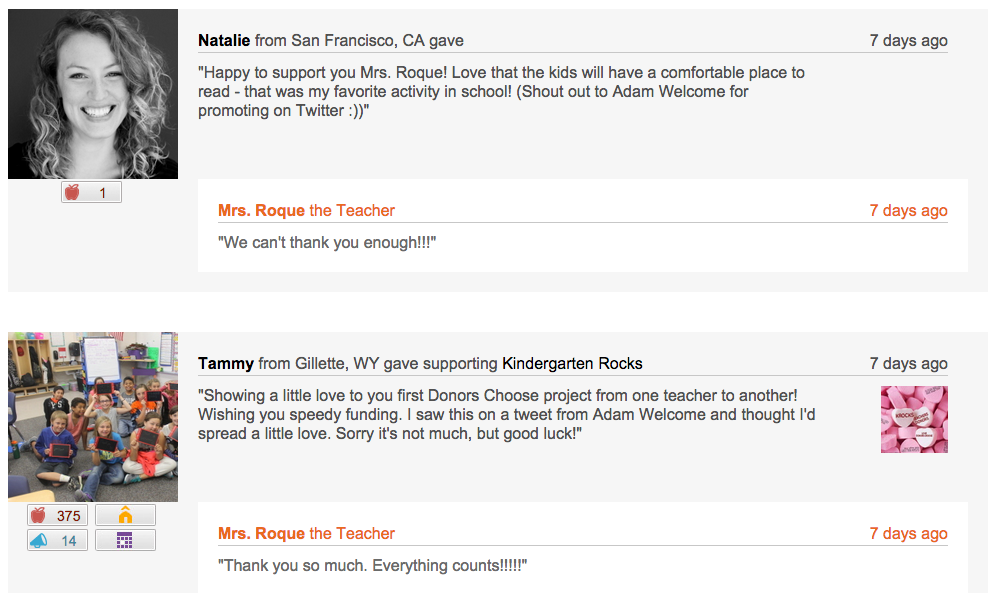The image size is (993, 593).
Task: Click Mrs. Roque the Teacher in second reply
Action: 307,533
